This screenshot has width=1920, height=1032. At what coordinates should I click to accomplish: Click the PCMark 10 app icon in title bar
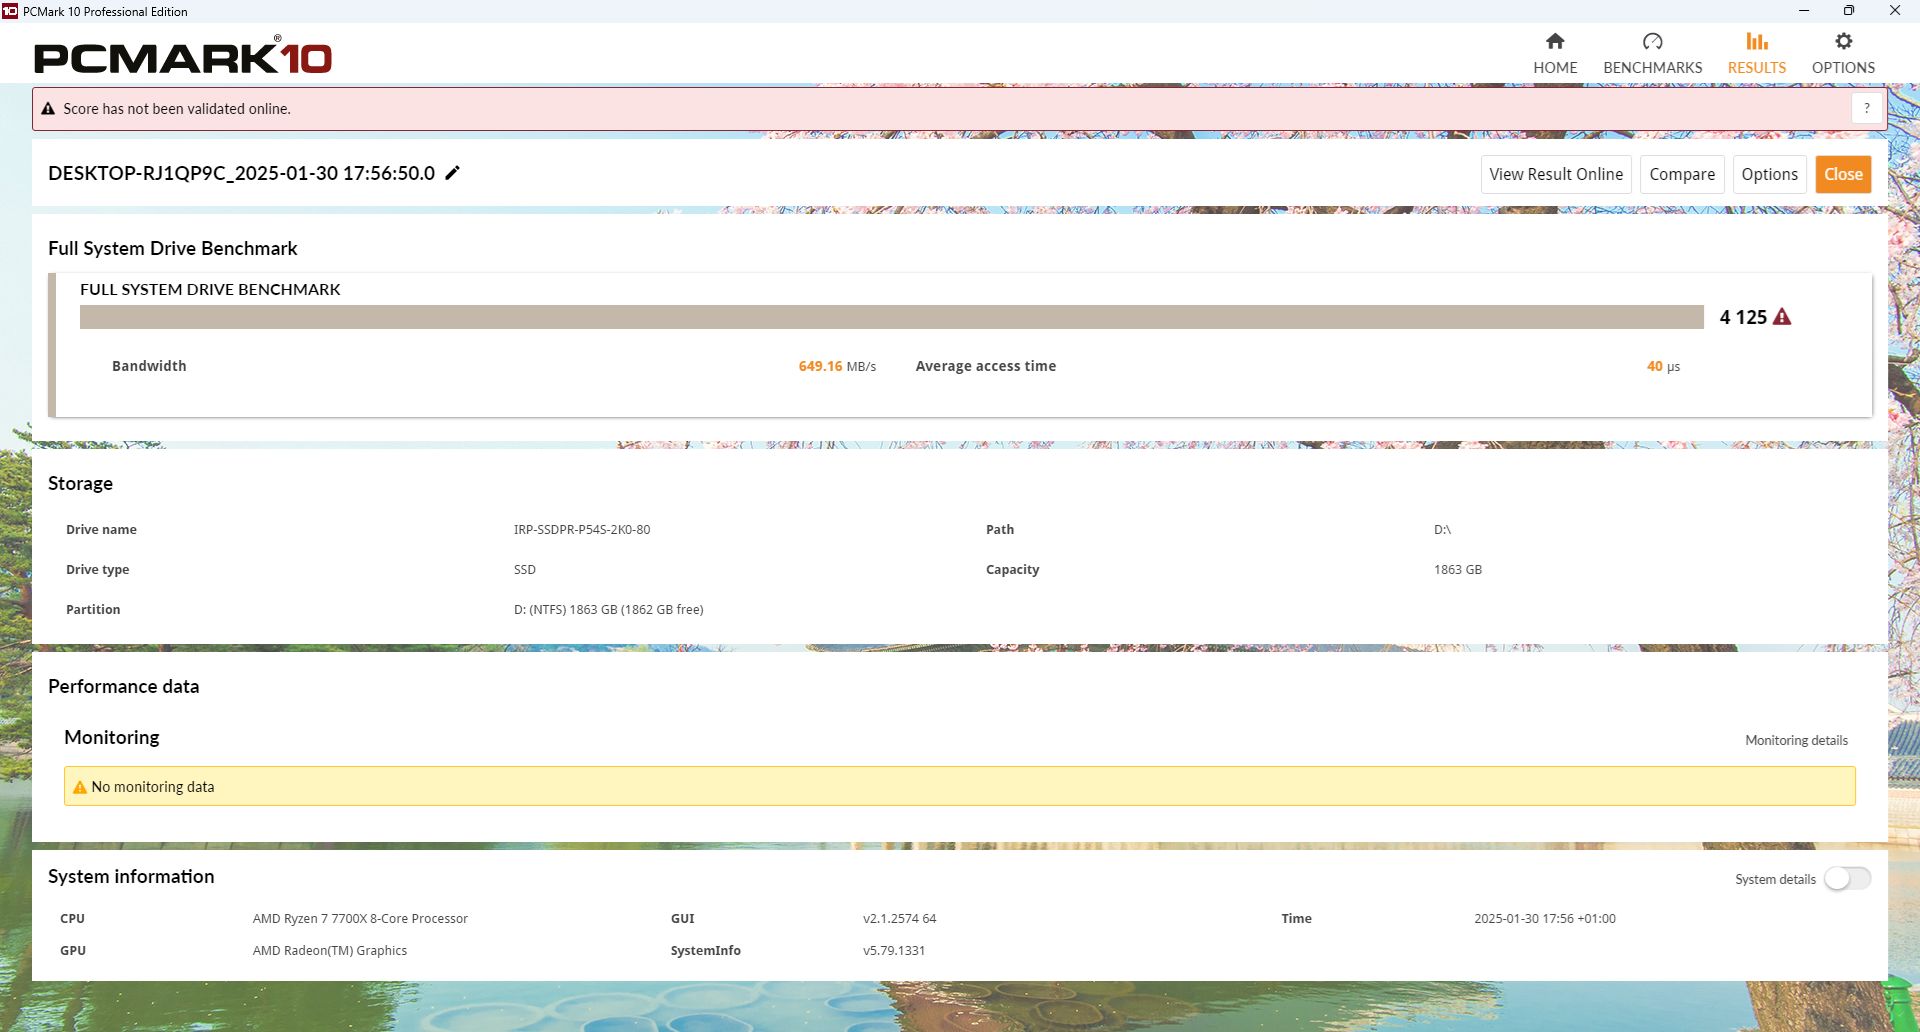click(10, 11)
